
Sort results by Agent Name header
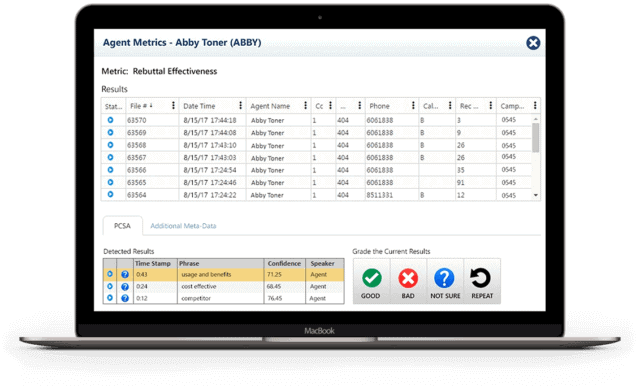[270, 106]
